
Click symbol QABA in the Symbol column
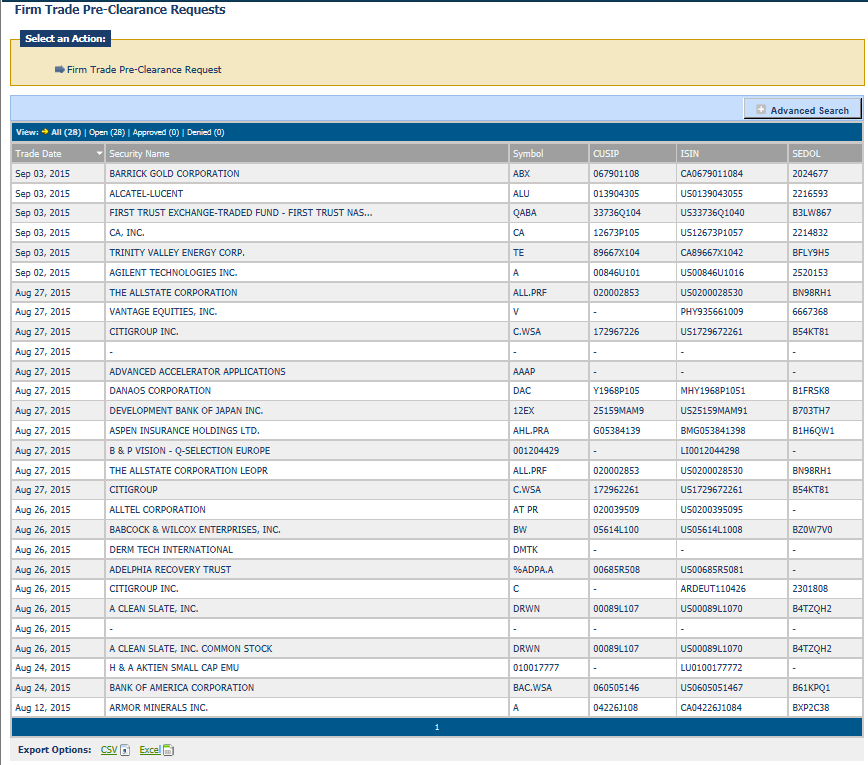524,213
